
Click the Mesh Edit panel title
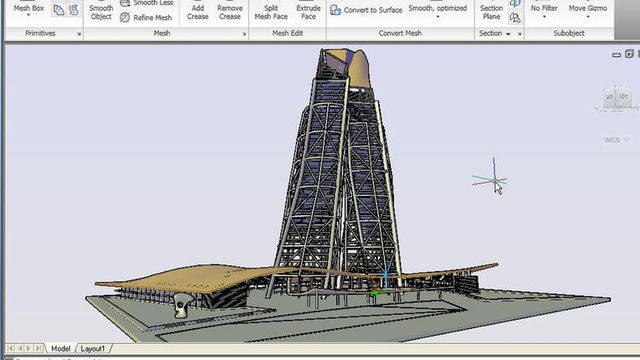coord(287,33)
